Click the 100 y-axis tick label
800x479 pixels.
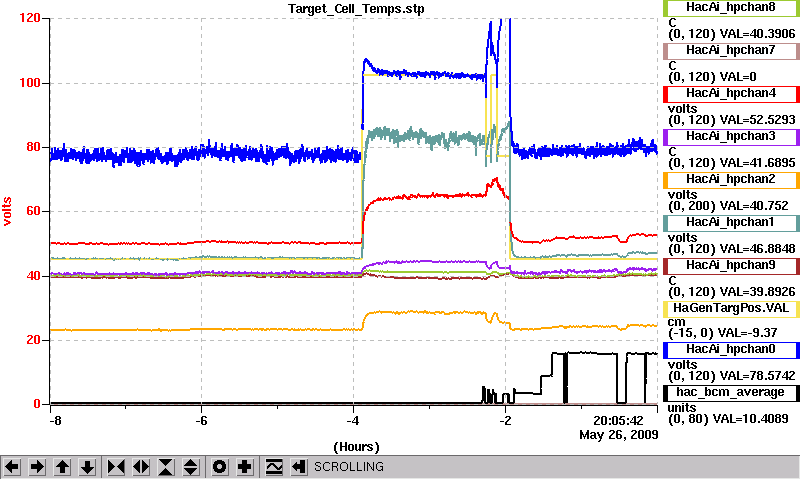30,83
